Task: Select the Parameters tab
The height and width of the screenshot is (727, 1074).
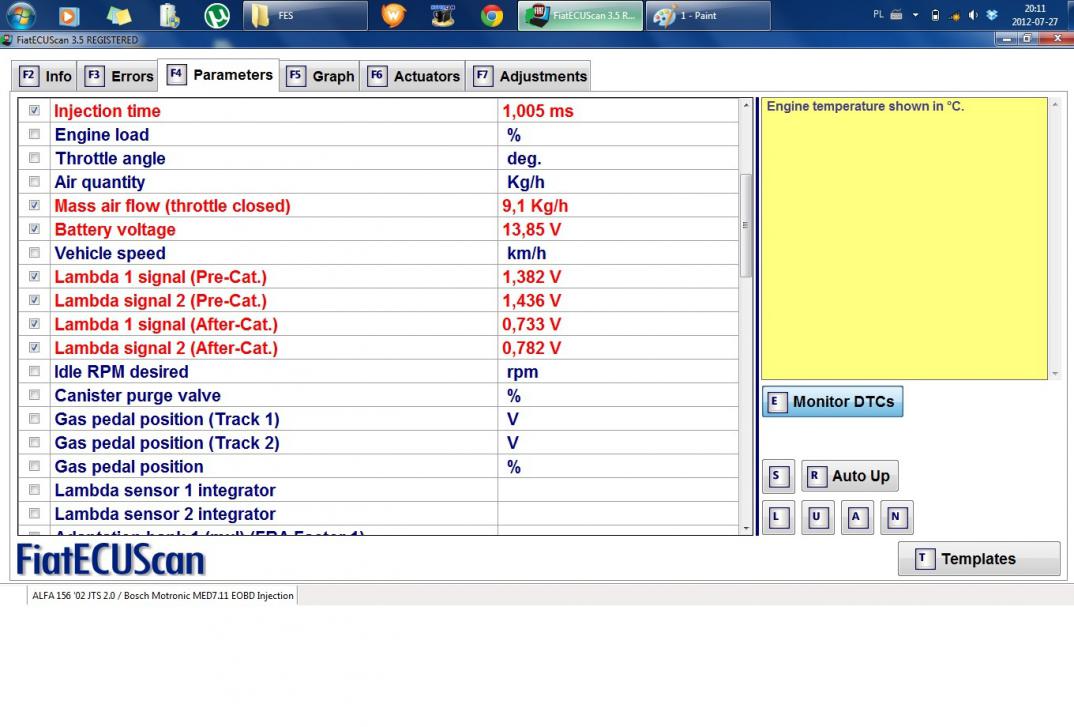Action: click(219, 75)
